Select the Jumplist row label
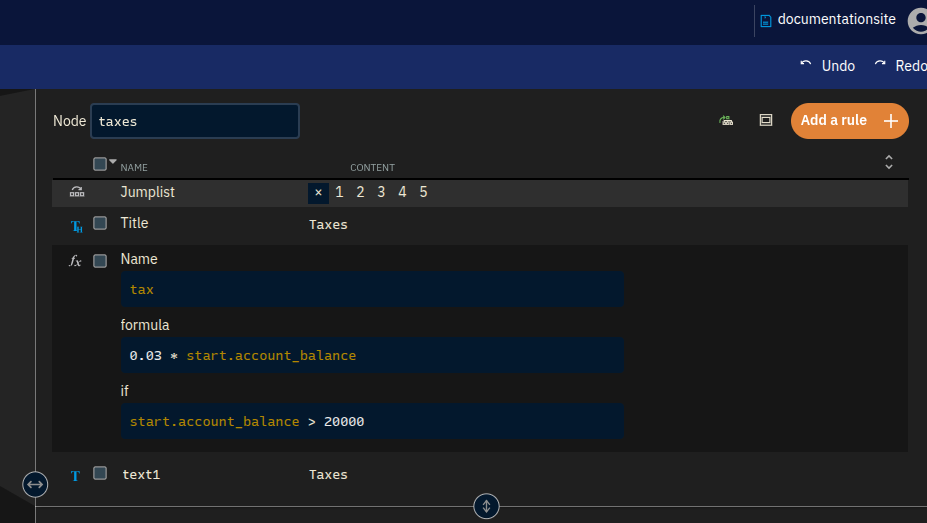The width and height of the screenshot is (927, 523). point(148,192)
